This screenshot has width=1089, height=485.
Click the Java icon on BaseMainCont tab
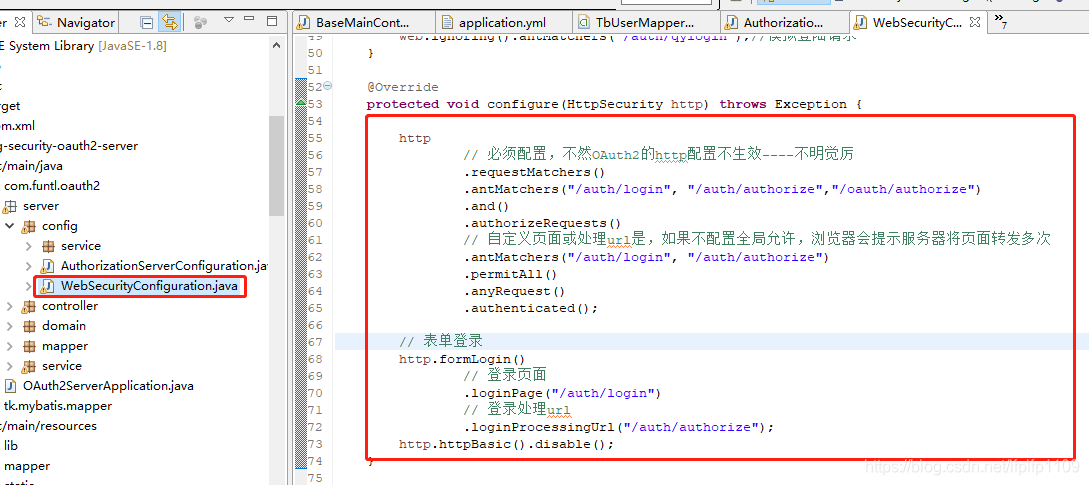[304, 22]
